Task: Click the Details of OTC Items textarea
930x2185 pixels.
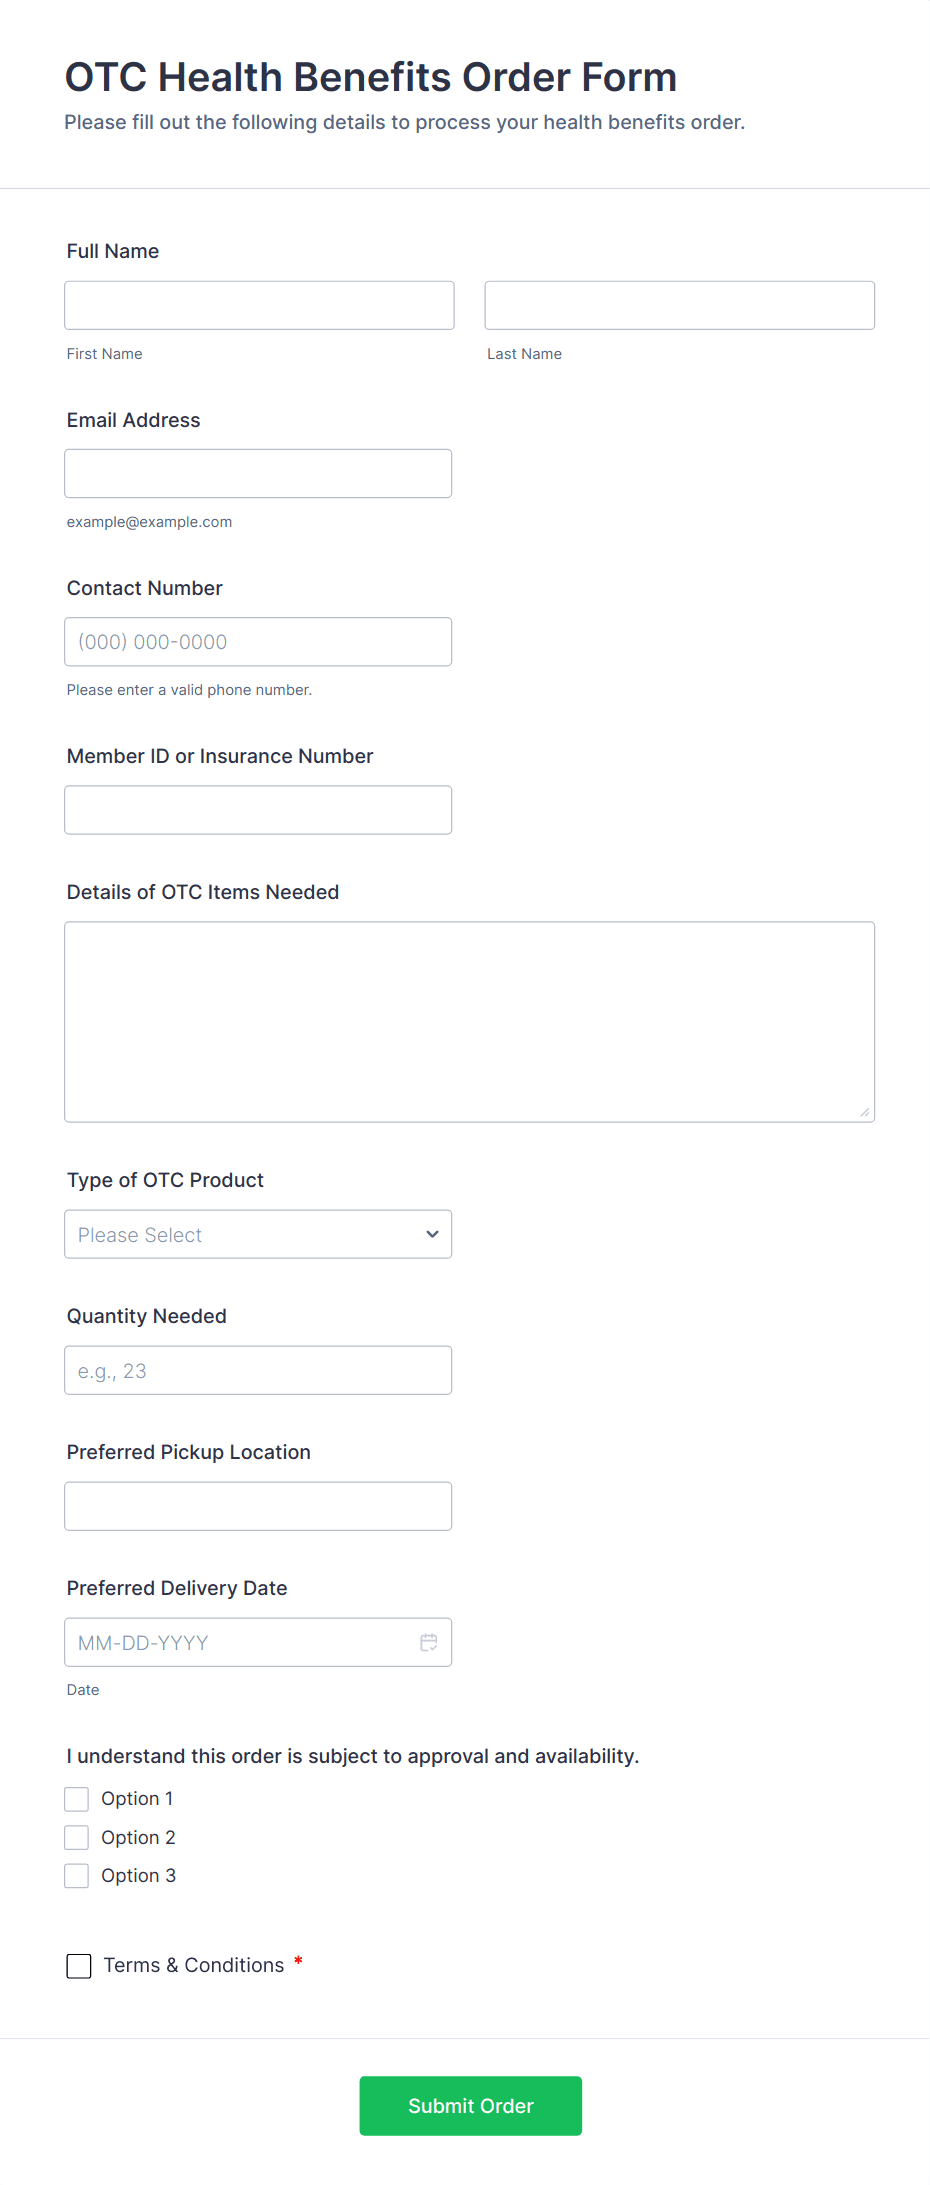Action: (x=469, y=1021)
